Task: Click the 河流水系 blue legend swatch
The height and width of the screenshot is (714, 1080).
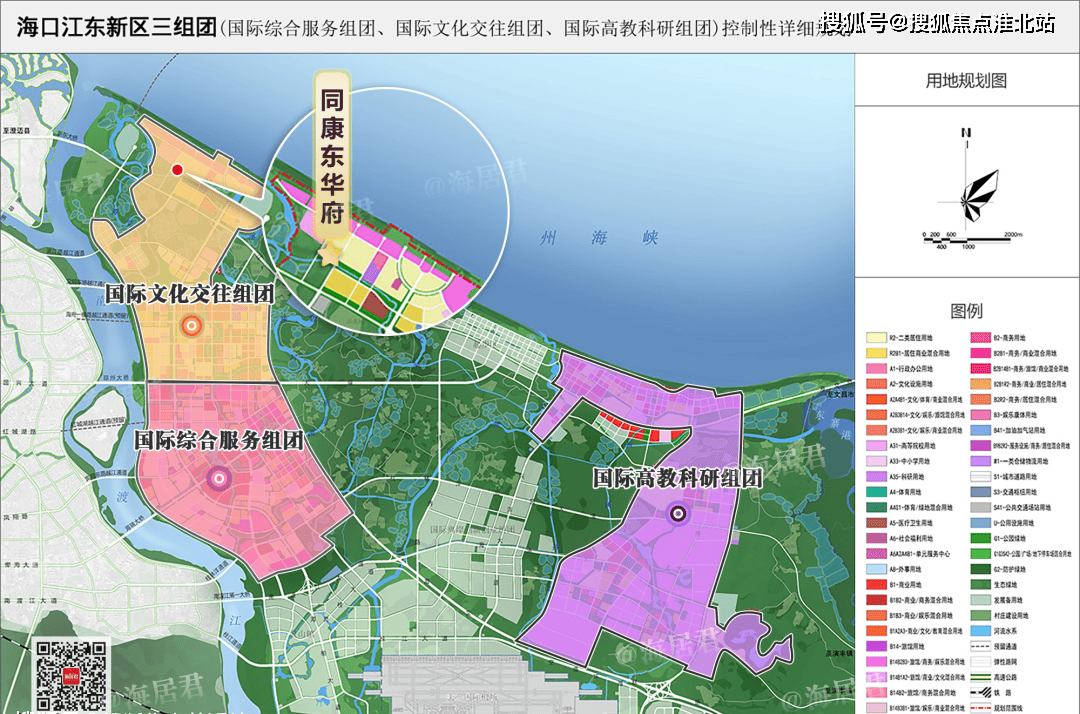Action: [980, 632]
